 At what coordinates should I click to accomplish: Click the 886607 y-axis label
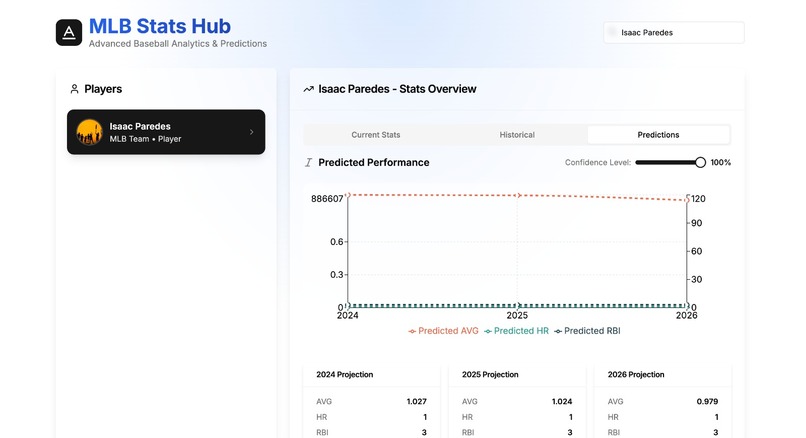327,199
